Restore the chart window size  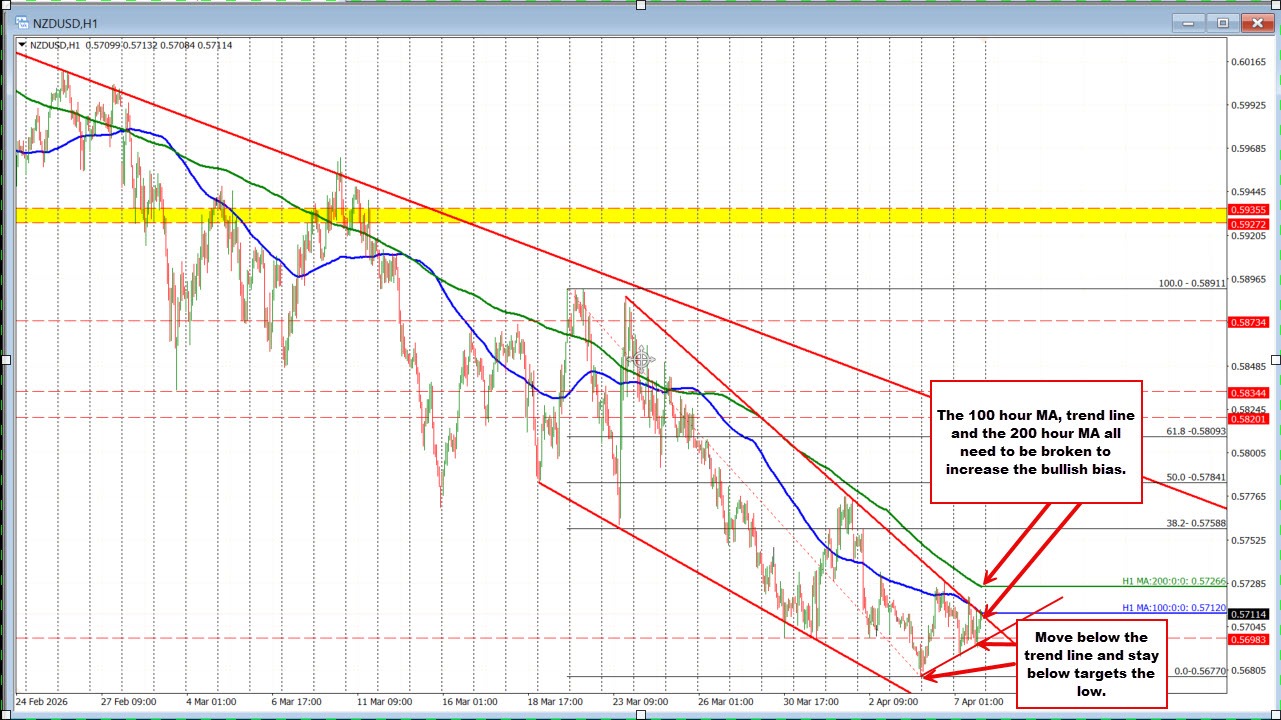click(1221, 22)
